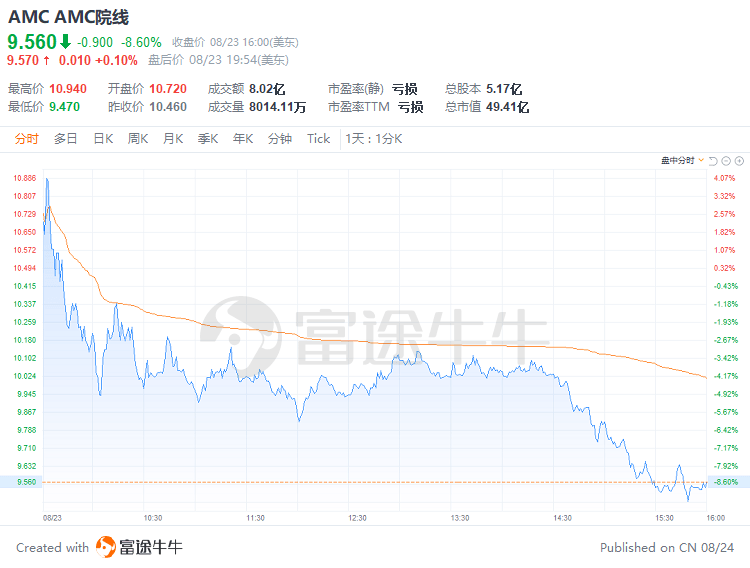Click the 14:30 time axis label
Viewport: 750px width, 568px height.
[x=562, y=518]
